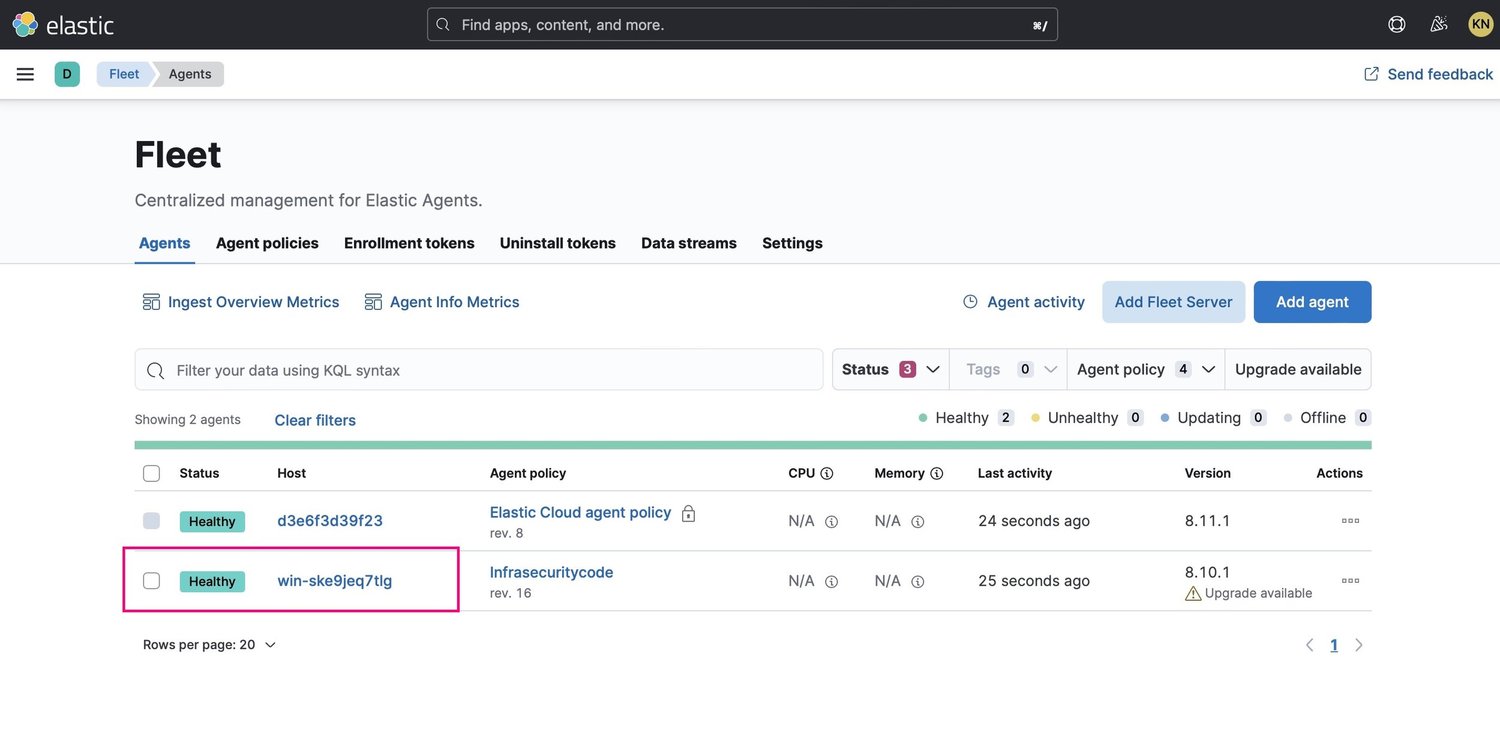
Task: Click the lock icon beside Elastic Cloud agent policy
Action: (687, 511)
